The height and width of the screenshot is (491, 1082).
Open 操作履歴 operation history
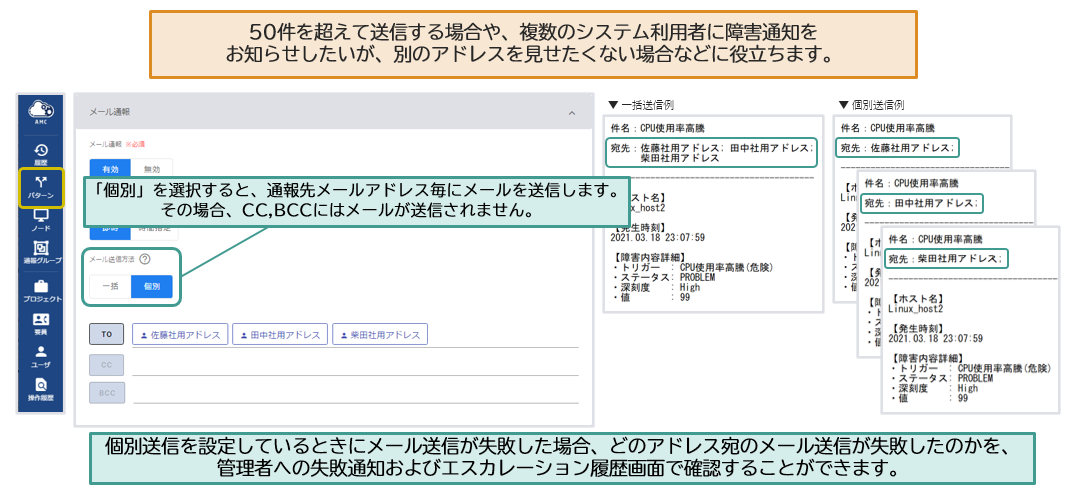pyautogui.click(x=41, y=389)
